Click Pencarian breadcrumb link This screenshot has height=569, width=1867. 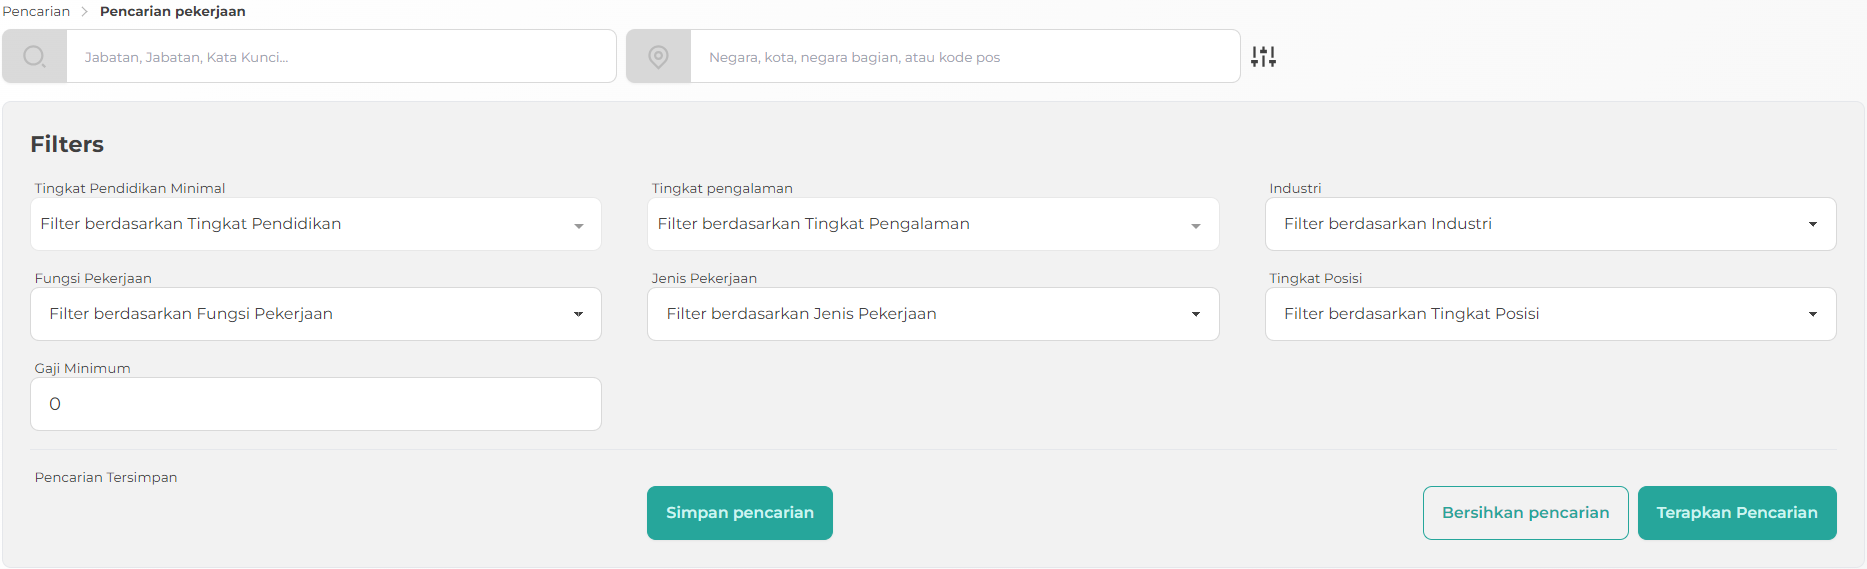point(36,11)
